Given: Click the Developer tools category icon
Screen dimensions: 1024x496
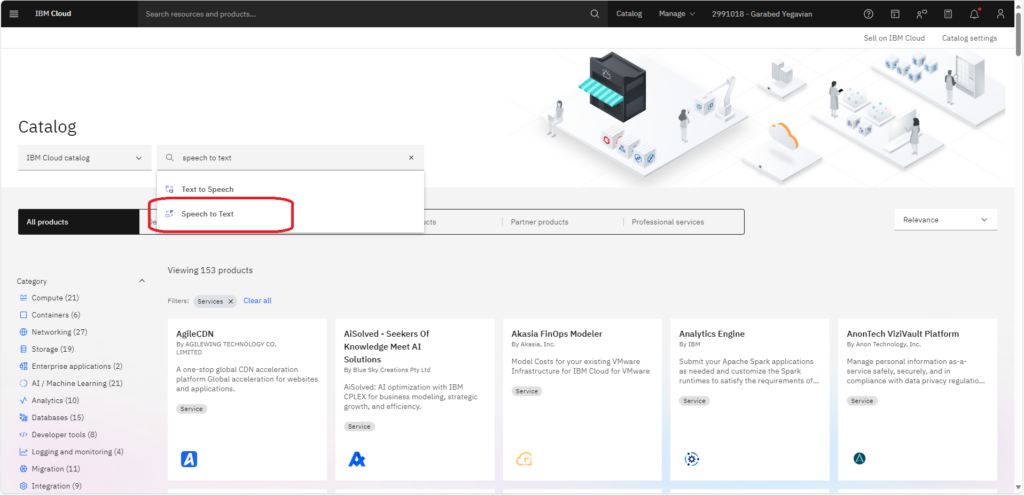Looking at the screenshot, I should tap(24, 435).
